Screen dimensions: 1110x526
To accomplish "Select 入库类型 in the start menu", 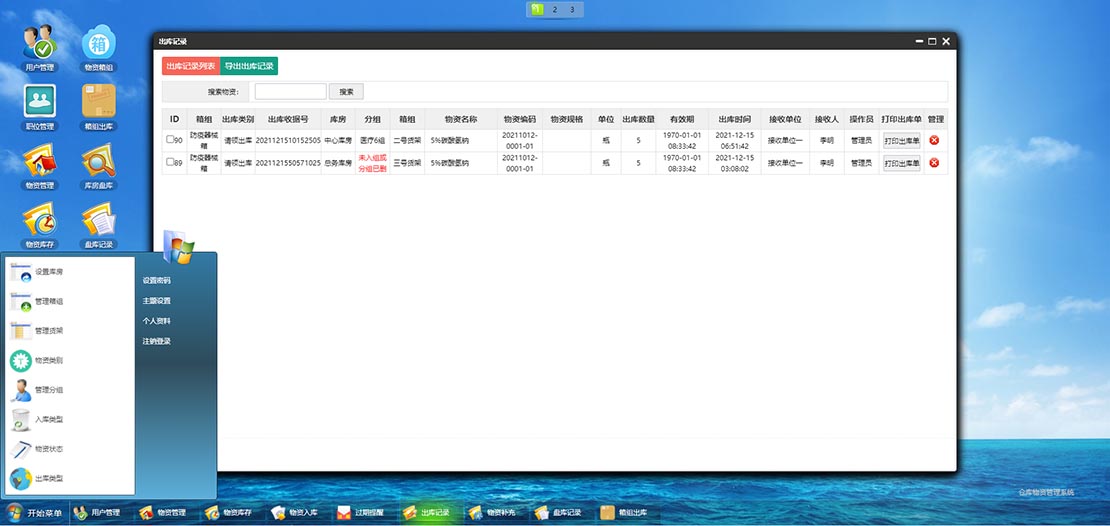I will [69, 419].
